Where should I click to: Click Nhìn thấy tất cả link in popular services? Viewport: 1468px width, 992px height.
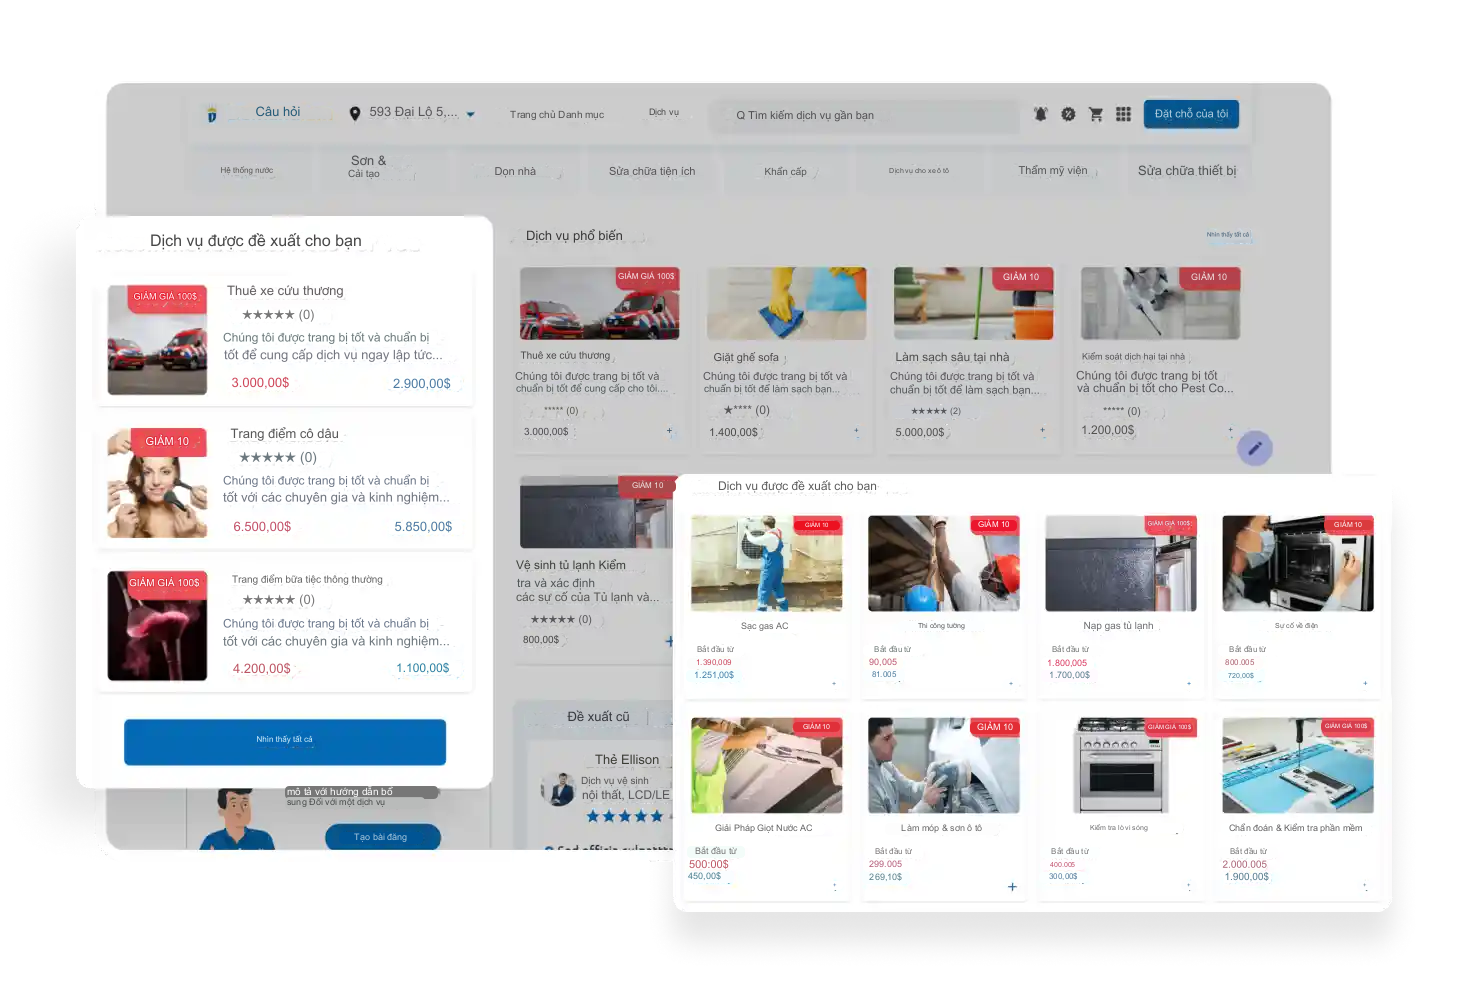click(1227, 235)
